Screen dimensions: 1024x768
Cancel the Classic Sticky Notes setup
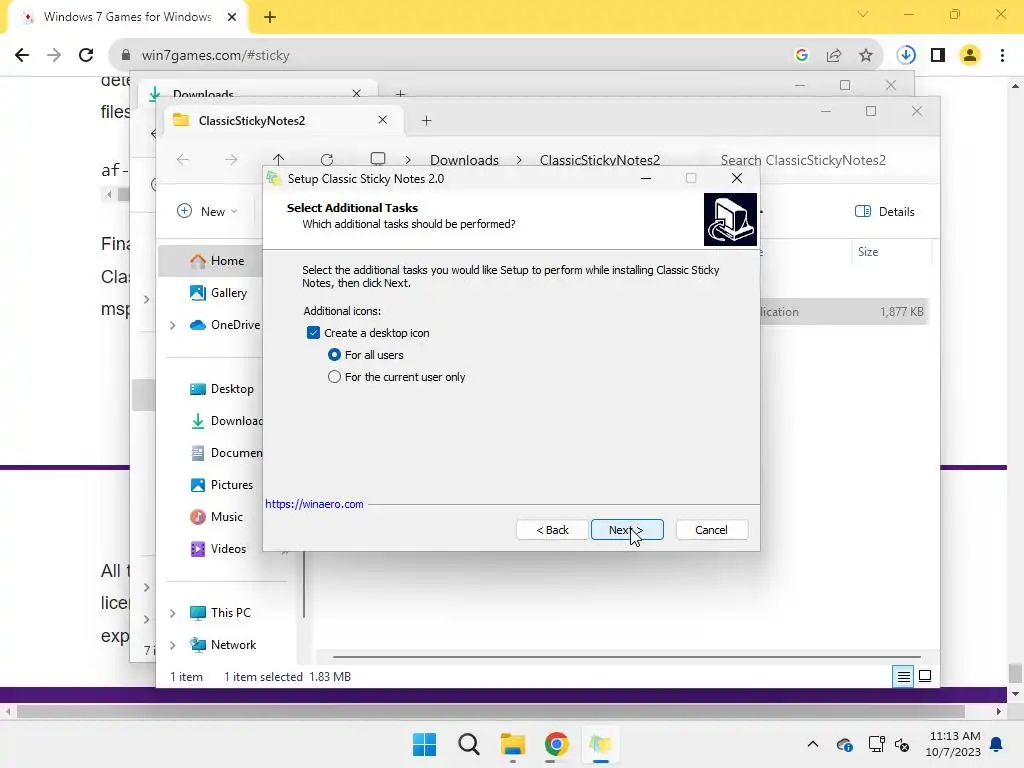click(x=711, y=530)
